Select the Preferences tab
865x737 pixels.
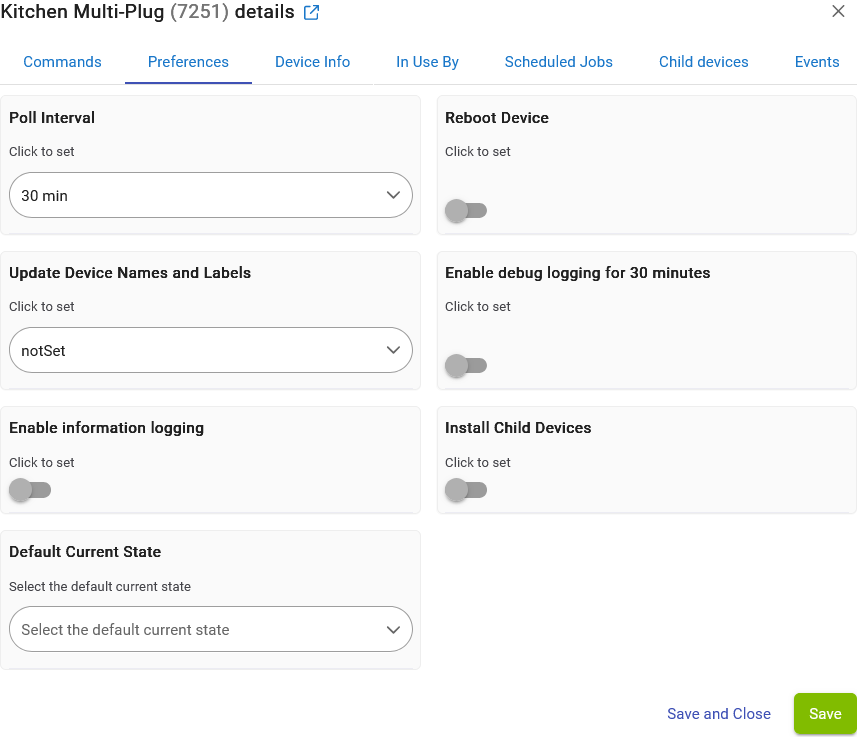pos(188,62)
